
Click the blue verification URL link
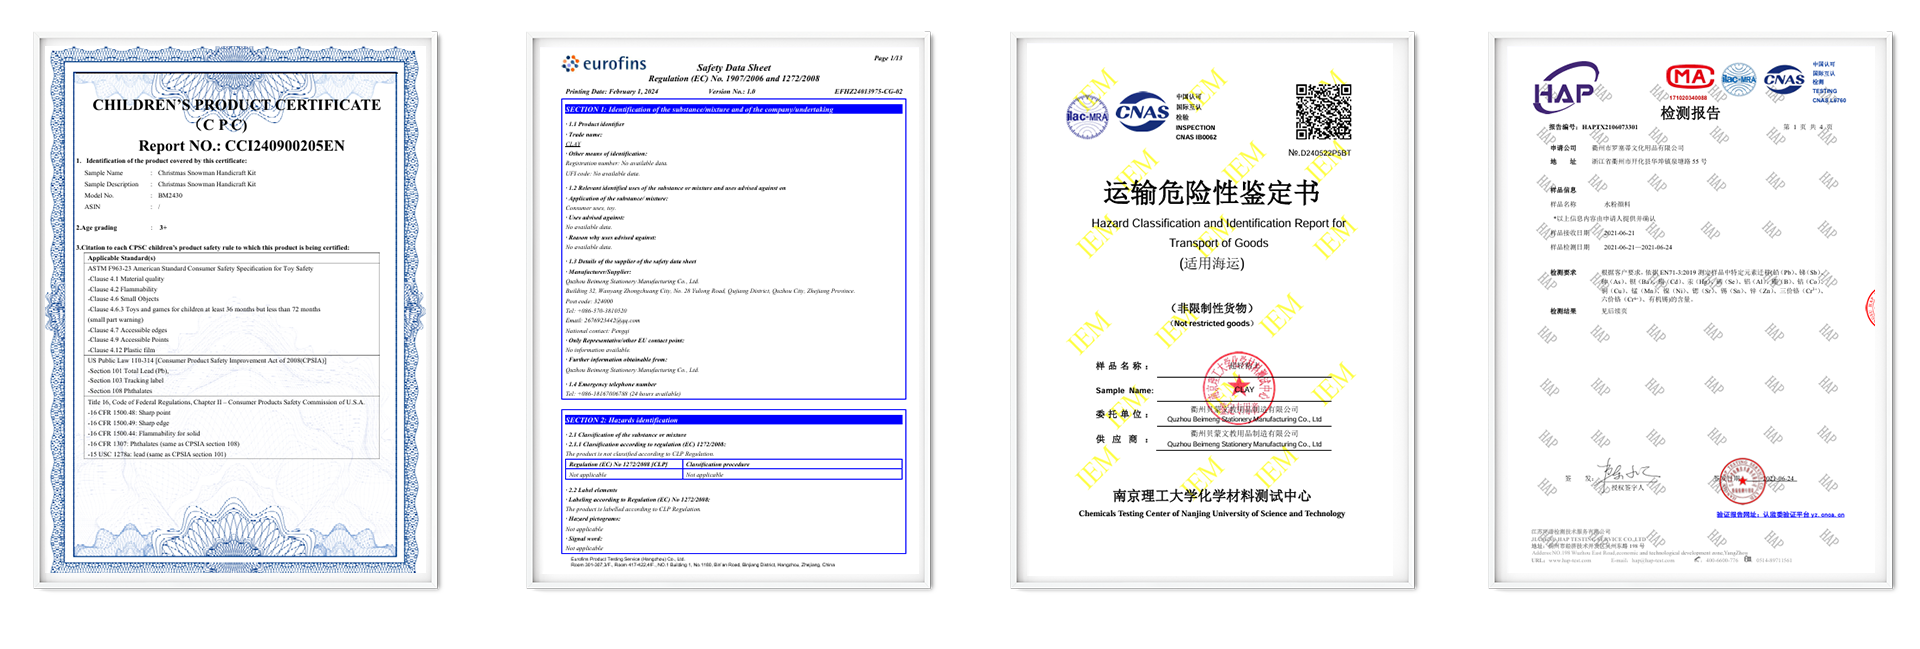[1780, 515]
